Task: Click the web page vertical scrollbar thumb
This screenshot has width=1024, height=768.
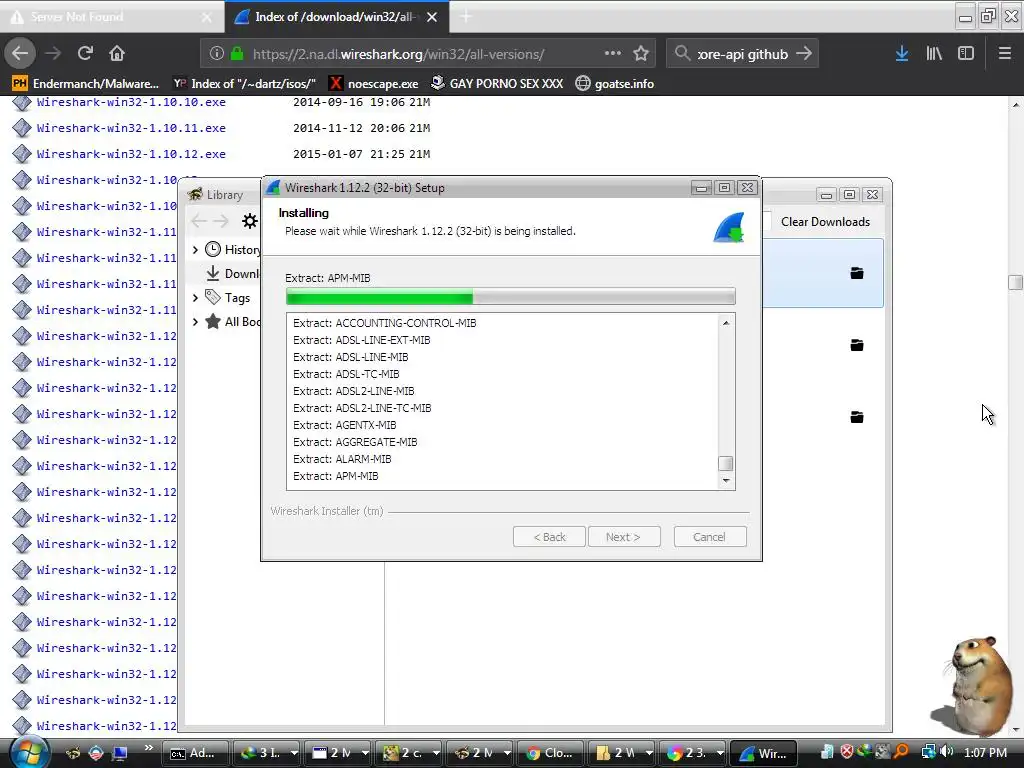Action: [x=1015, y=282]
